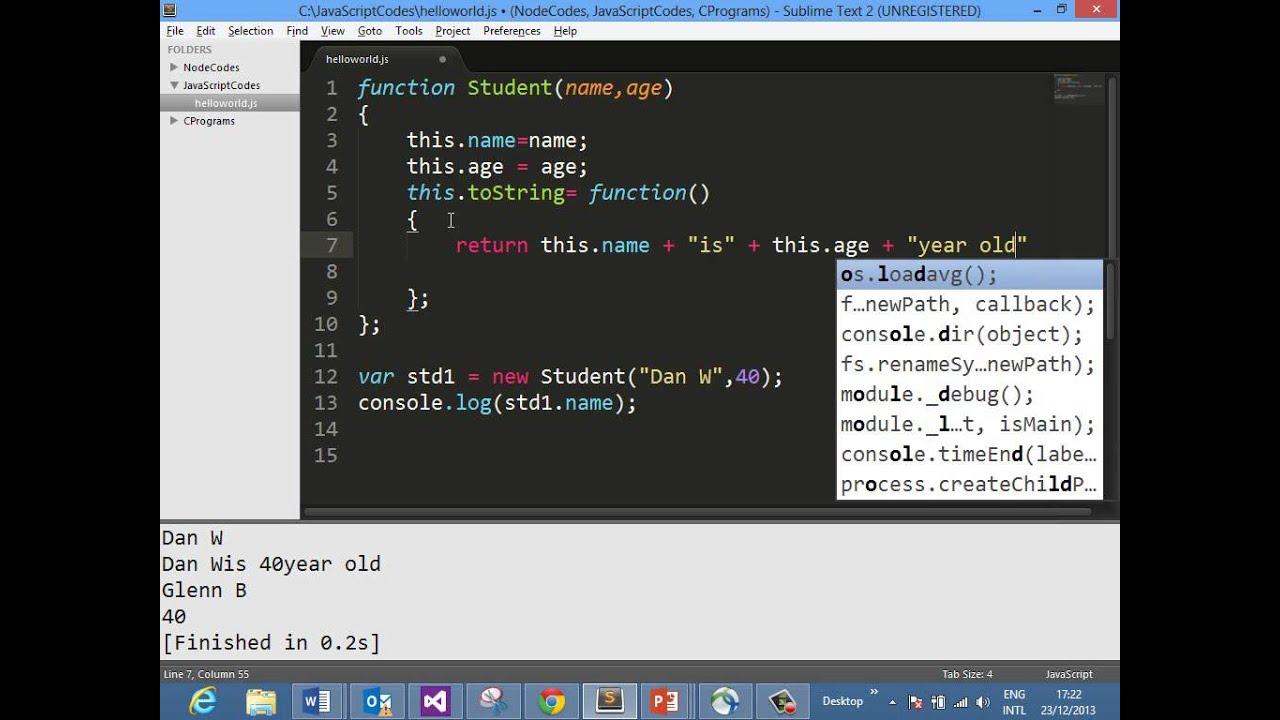Image resolution: width=1280 pixels, height=720 pixels.
Task: Click 'toString' on code line 5
Action: [516, 193]
